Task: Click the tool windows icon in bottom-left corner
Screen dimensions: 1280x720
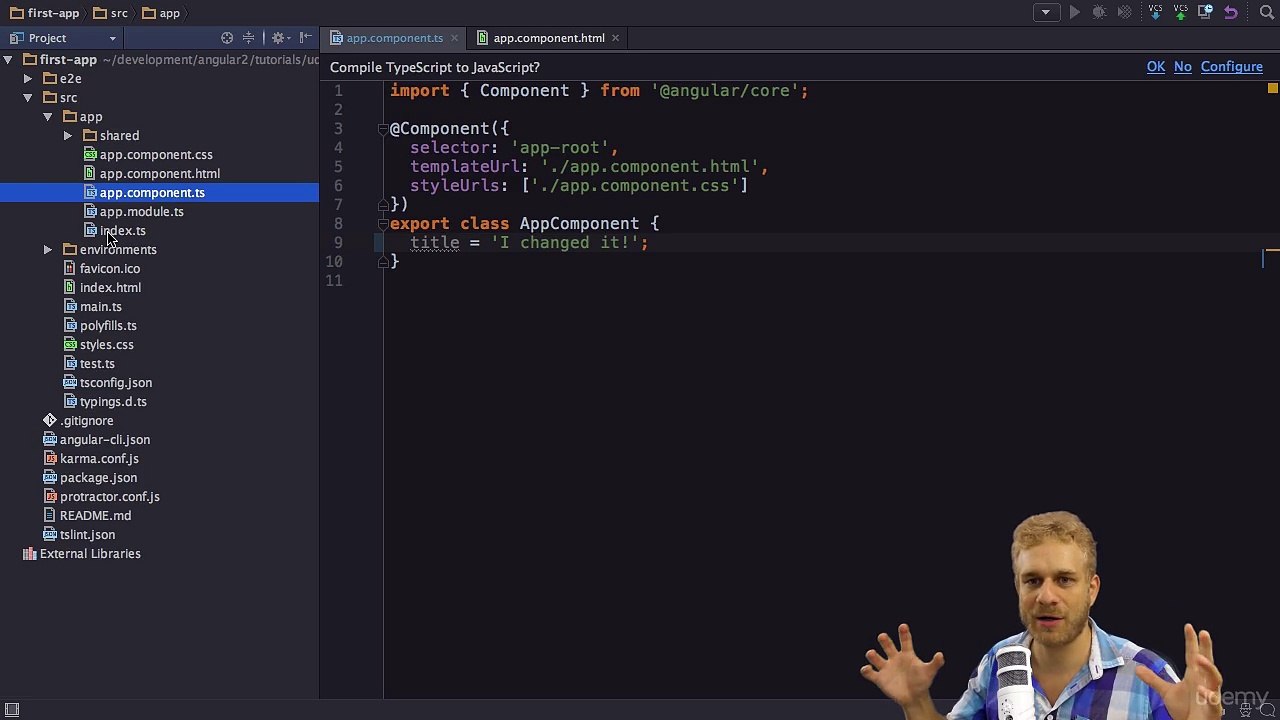Action: tap(12, 709)
